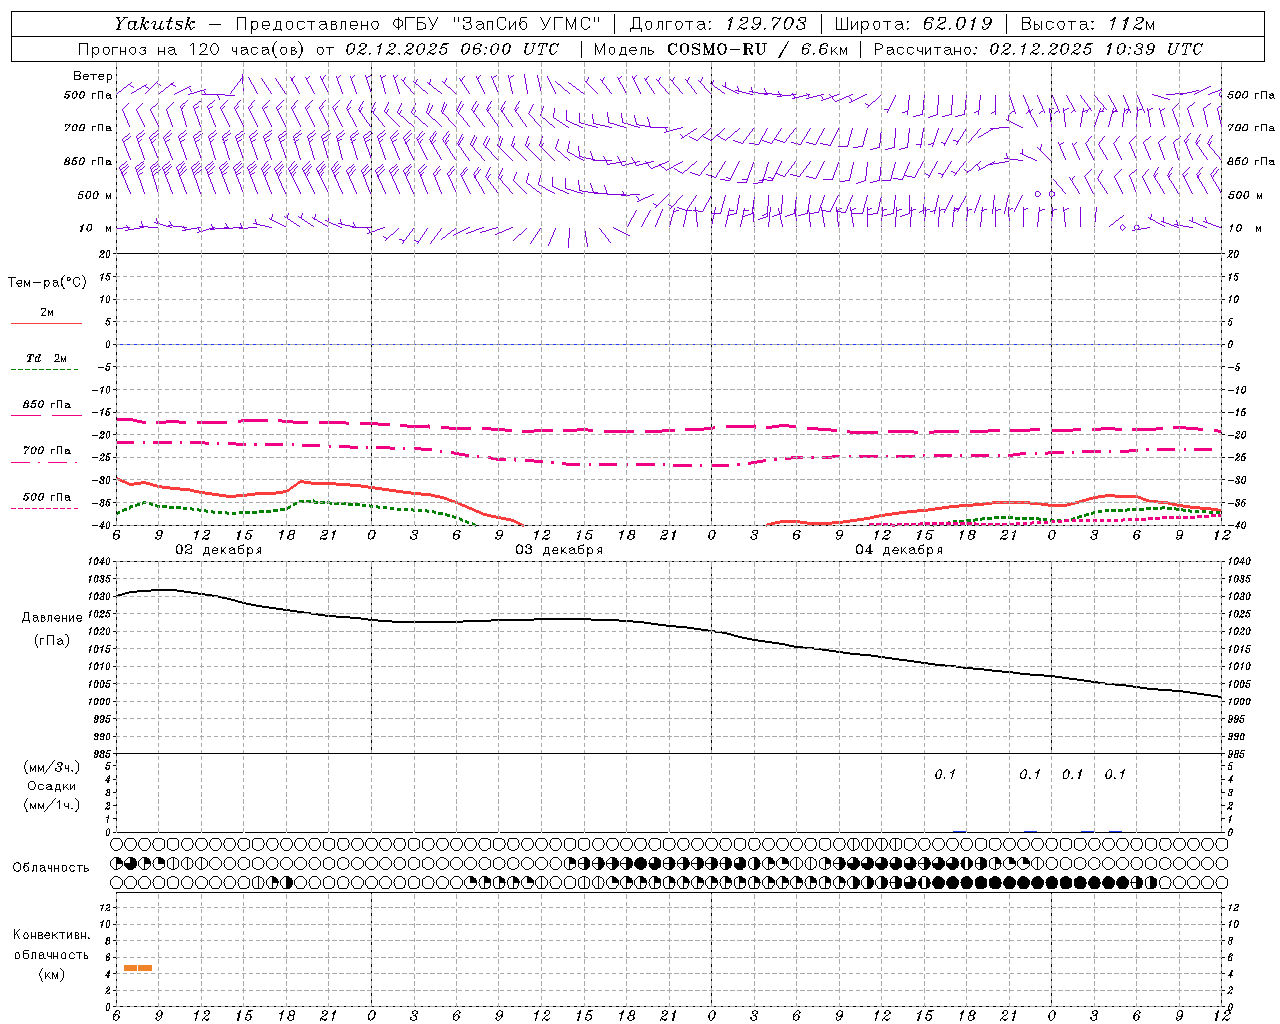The width and height of the screenshot is (1280, 1024).
Task: Click the Высота: 112м header value
Action: pyautogui.click(x=1086, y=23)
